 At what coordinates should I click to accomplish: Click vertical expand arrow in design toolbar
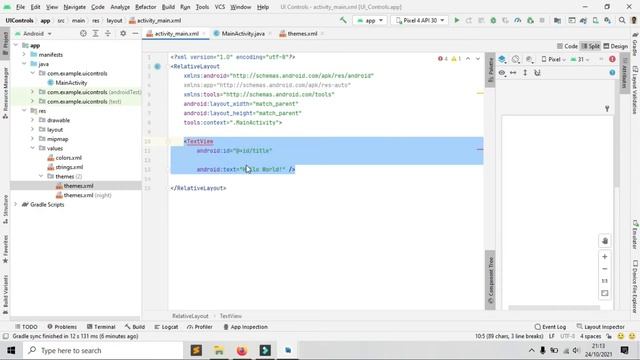[525, 73]
